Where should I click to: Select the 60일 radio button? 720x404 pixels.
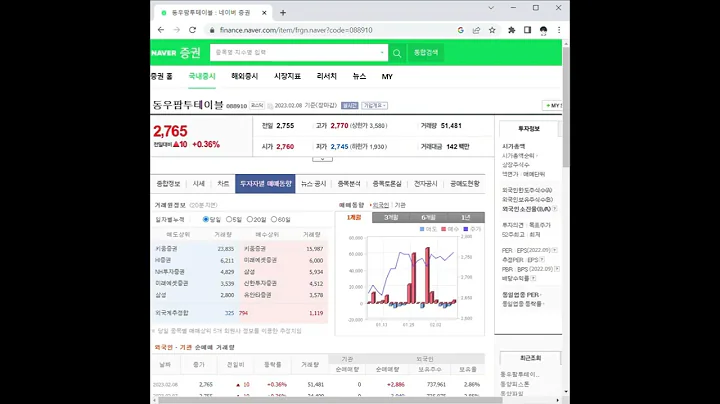point(274,219)
